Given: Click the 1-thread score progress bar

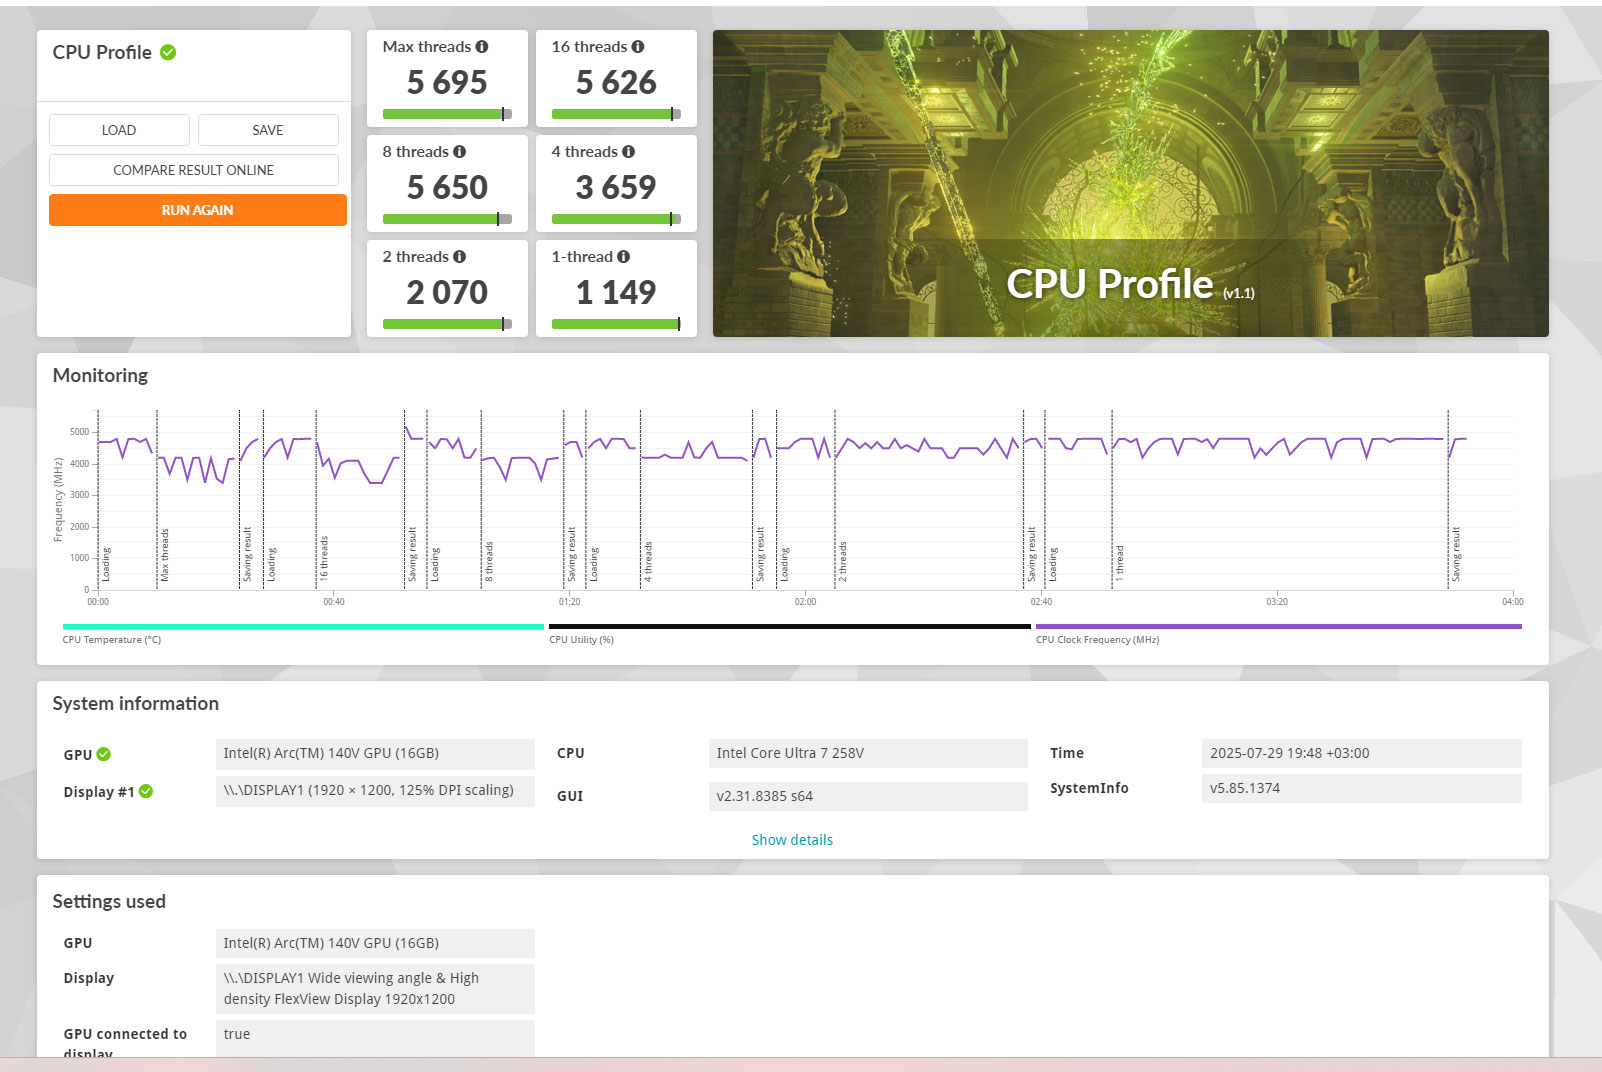Looking at the screenshot, I should point(616,324).
